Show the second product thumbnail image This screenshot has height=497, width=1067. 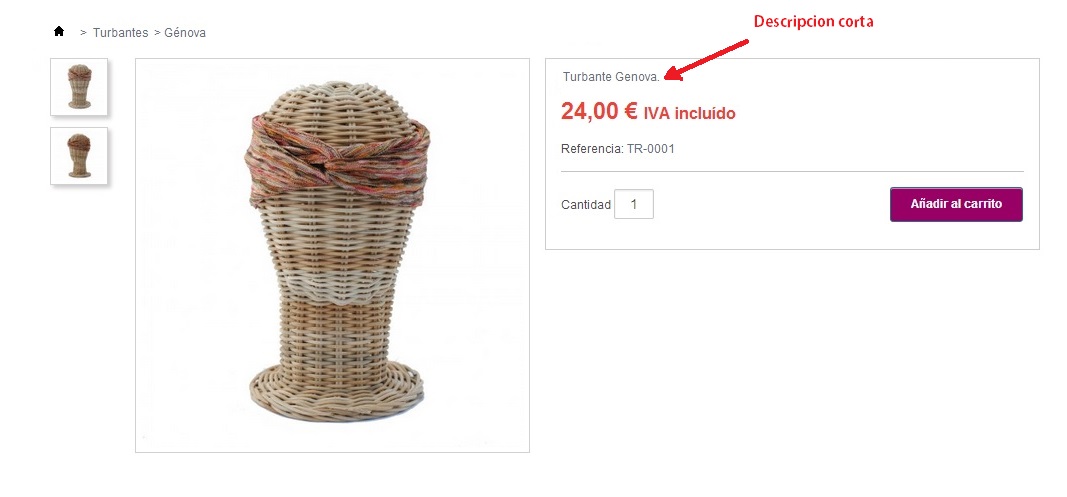click(79, 156)
